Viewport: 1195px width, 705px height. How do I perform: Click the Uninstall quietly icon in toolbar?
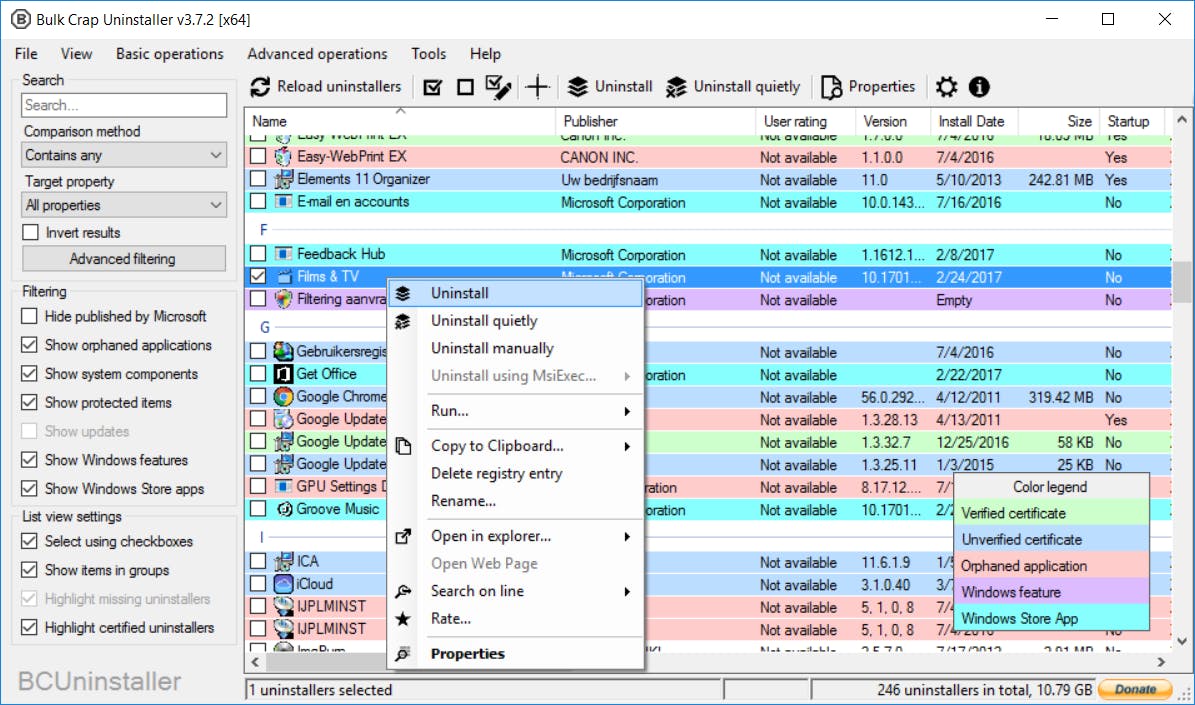[676, 87]
